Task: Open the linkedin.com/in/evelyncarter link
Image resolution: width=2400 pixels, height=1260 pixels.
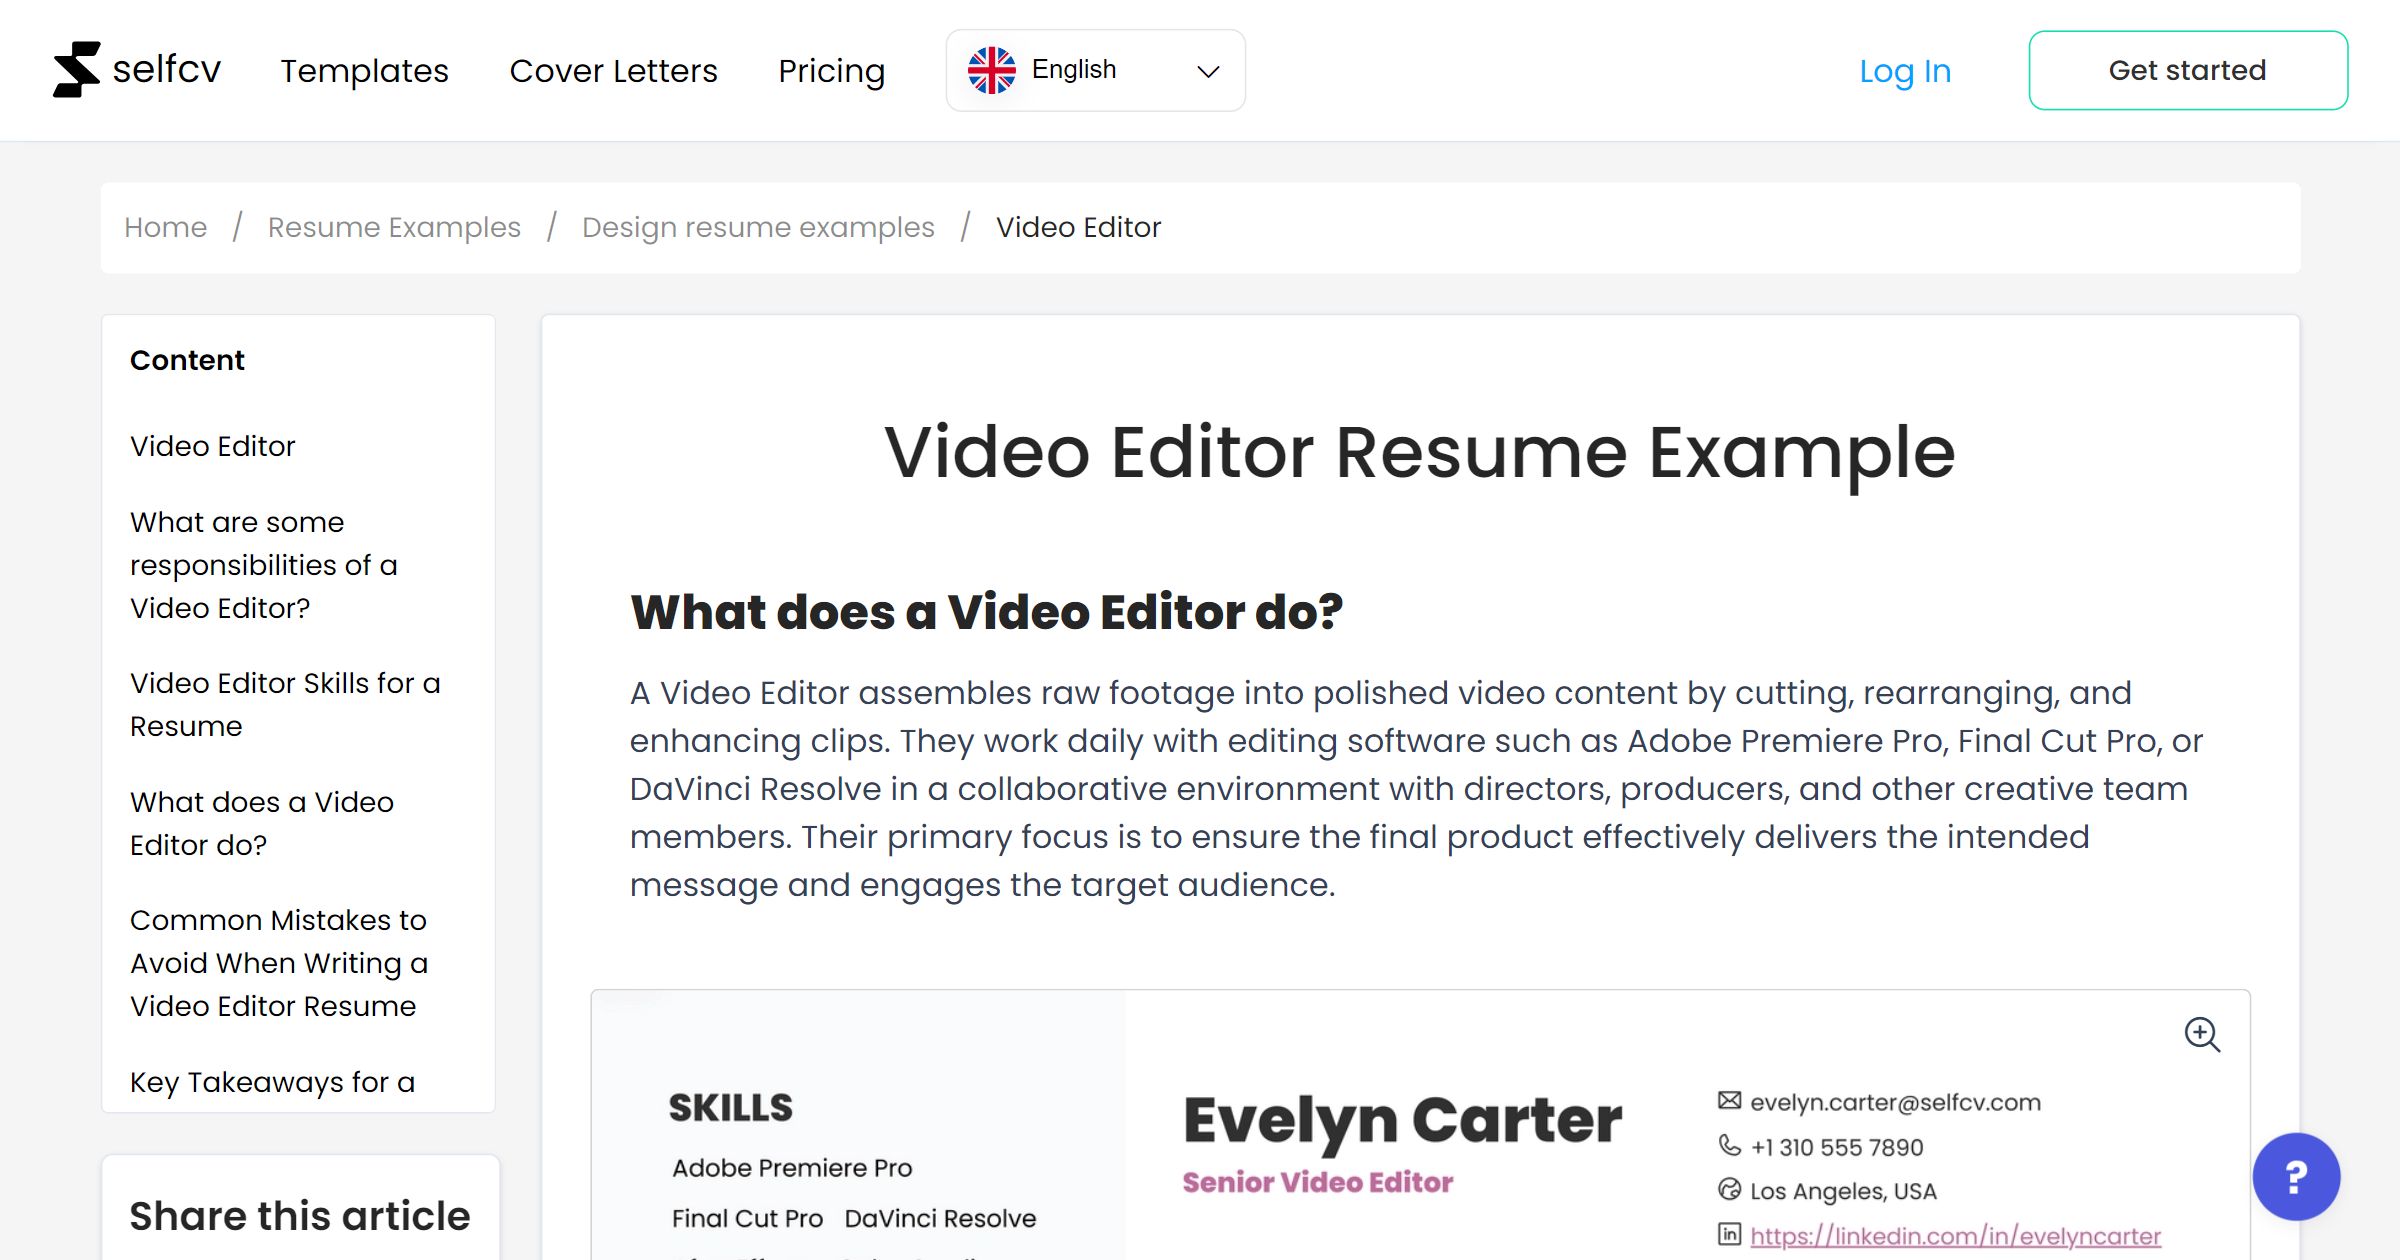Action: (1955, 1236)
